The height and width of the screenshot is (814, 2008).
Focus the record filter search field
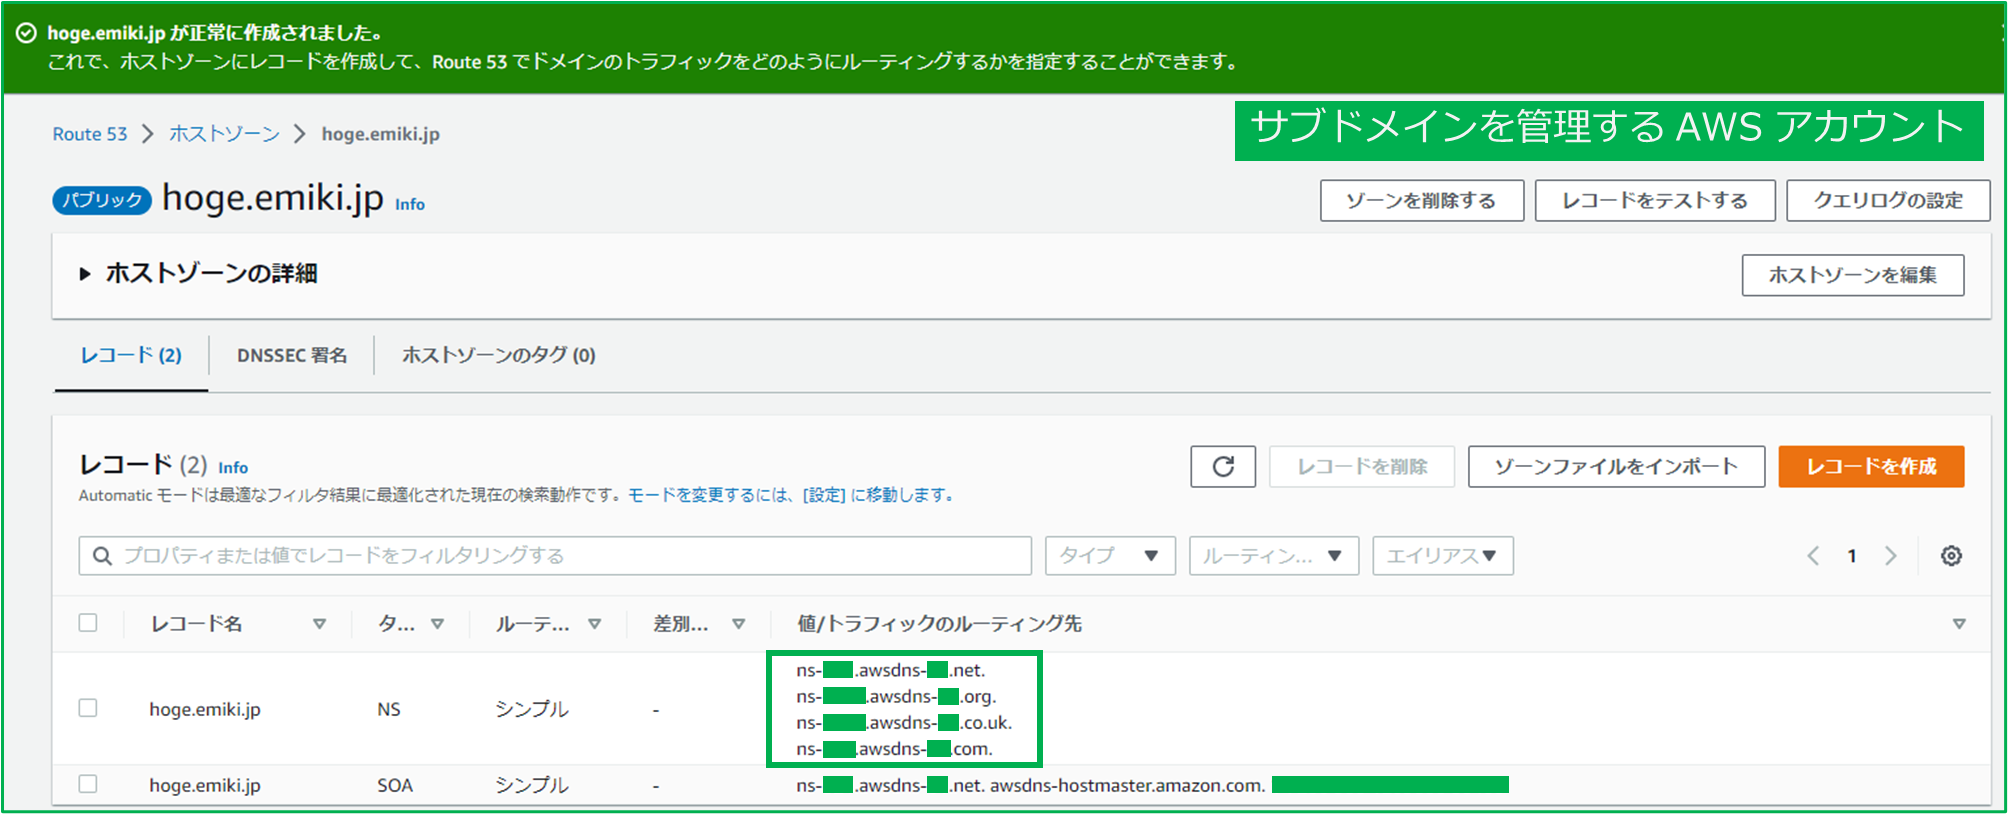[555, 556]
